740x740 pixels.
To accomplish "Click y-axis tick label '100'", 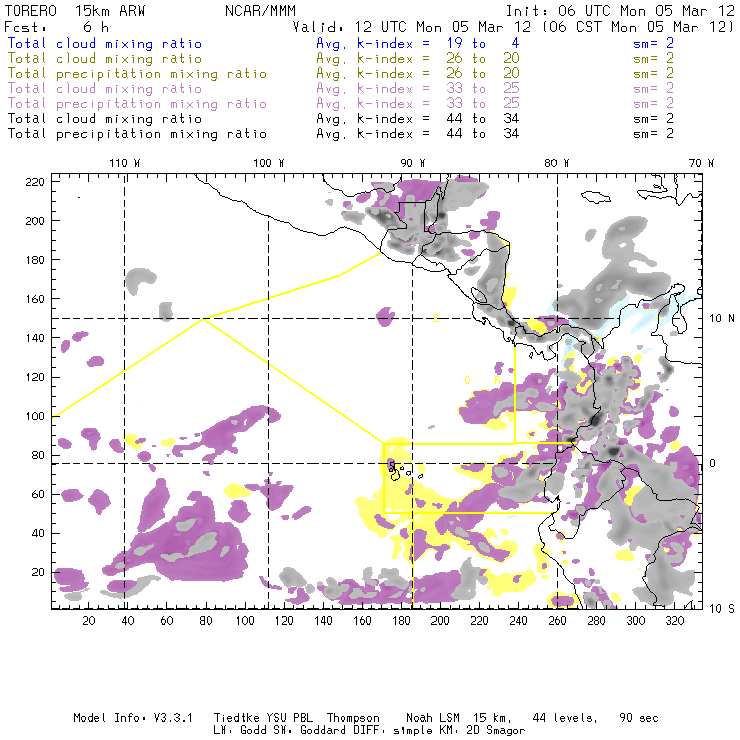I will click(x=35, y=416).
